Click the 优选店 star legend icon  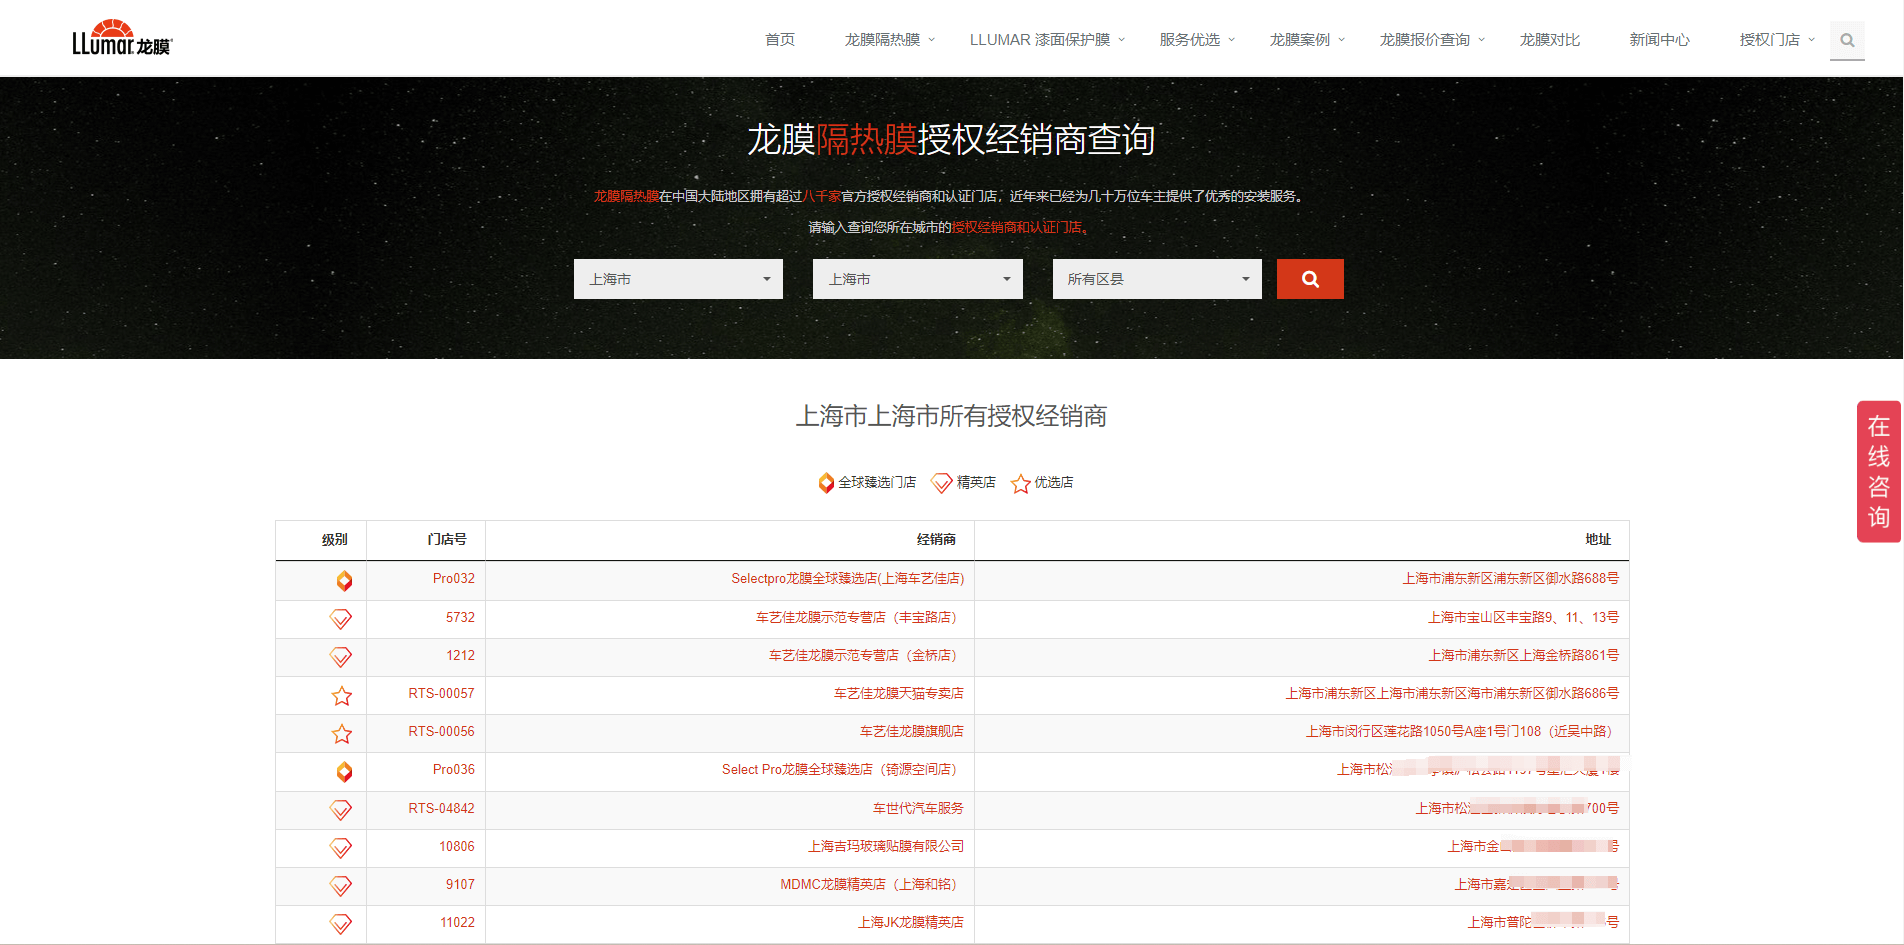pos(1020,484)
